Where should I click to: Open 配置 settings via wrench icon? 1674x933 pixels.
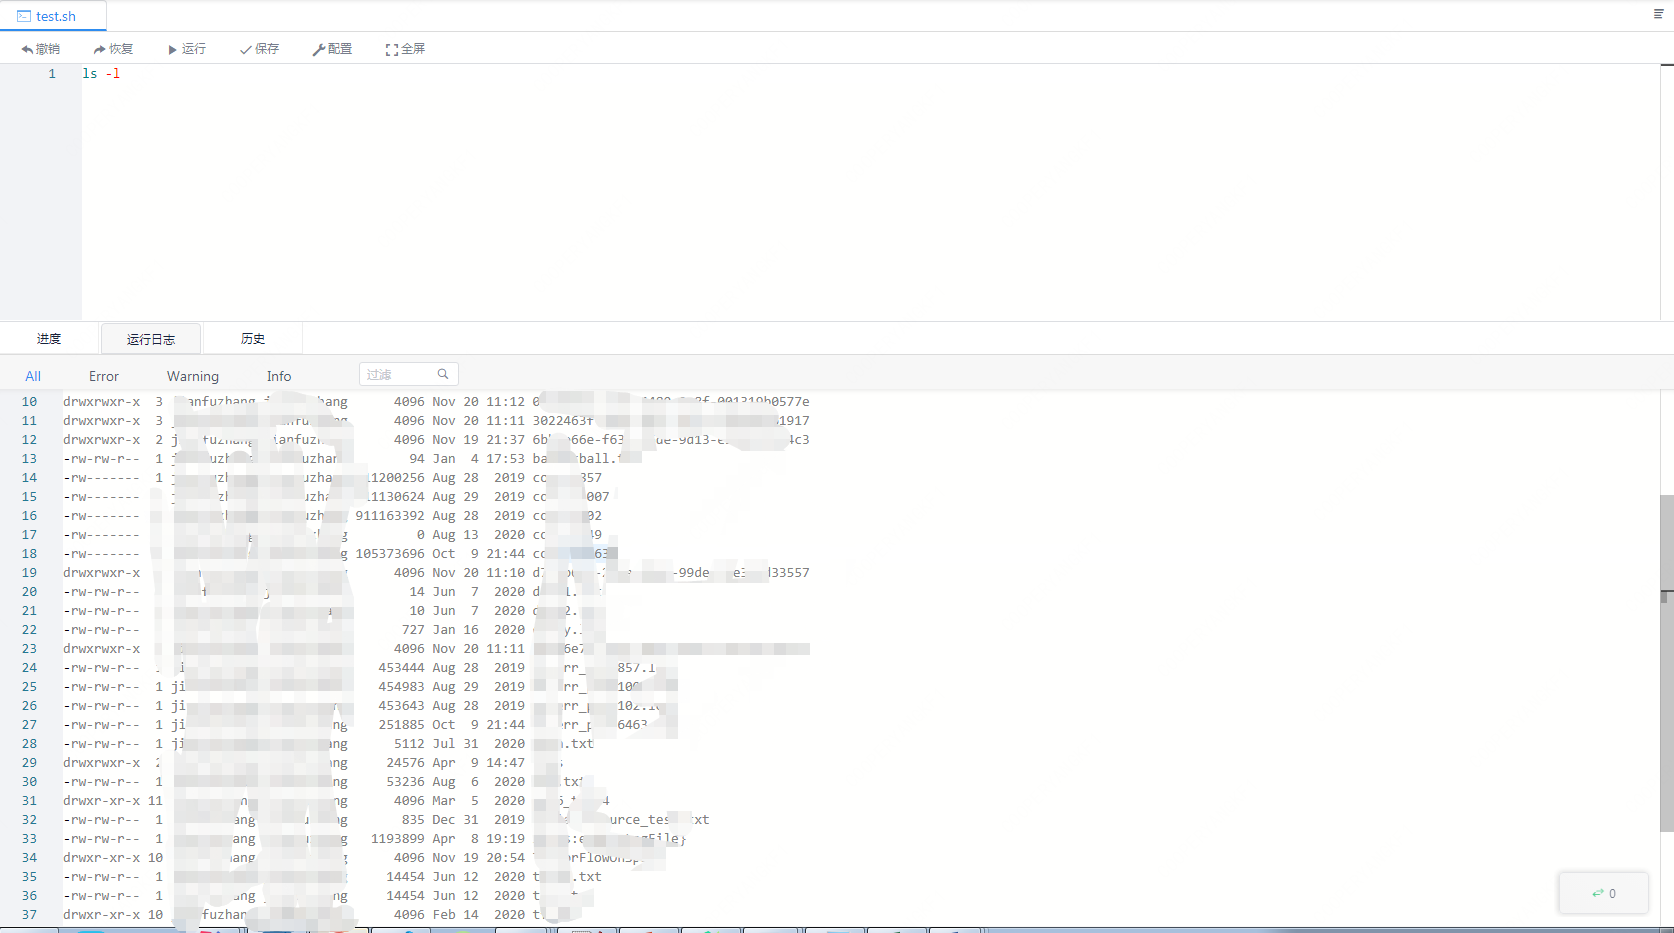(318, 49)
